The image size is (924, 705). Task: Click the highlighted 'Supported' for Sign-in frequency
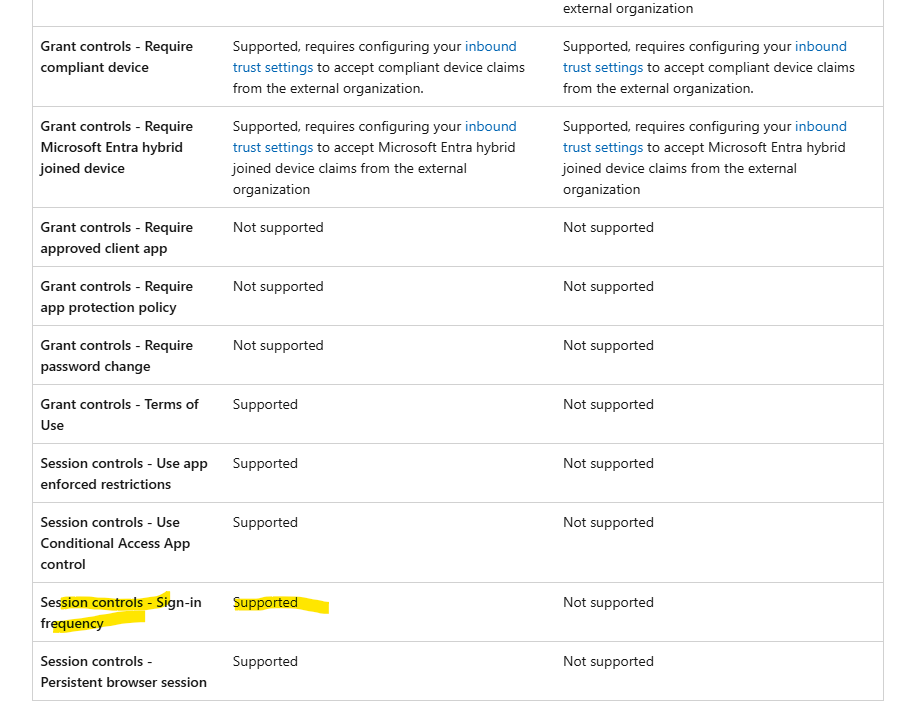265,602
